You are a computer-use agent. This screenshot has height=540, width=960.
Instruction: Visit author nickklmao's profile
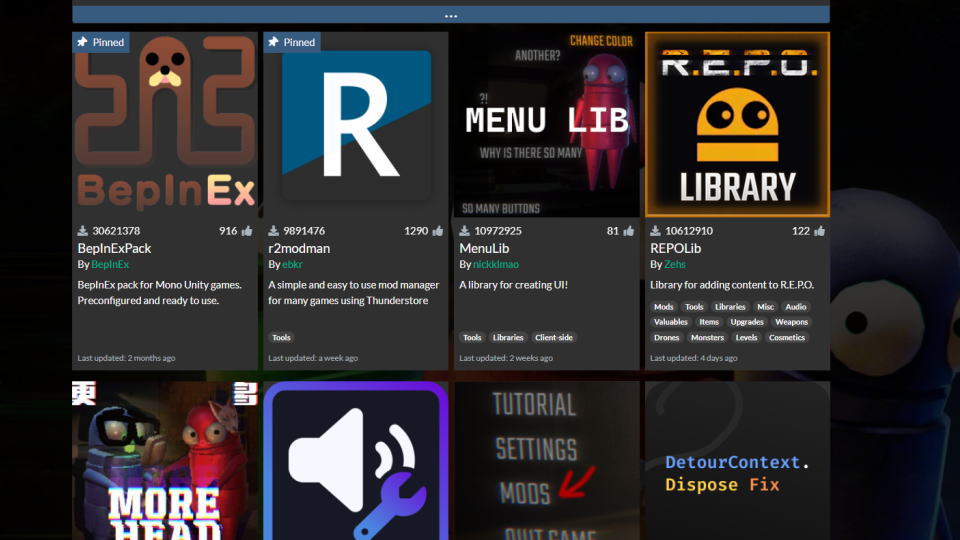pyautogui.click(x=496, y=264)
